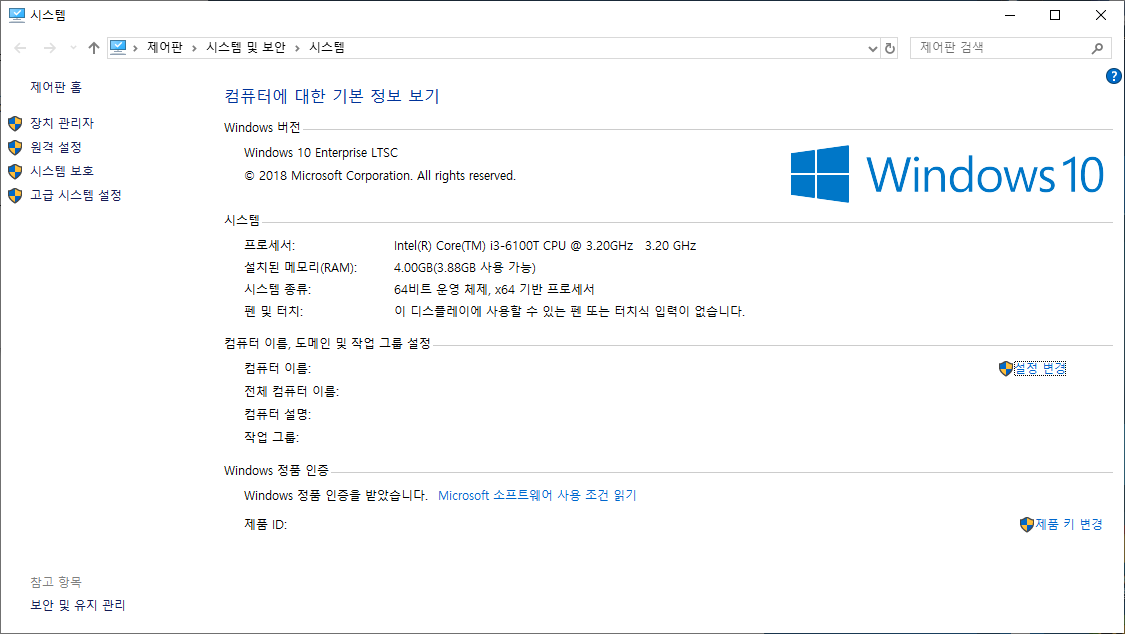This screenshot has height=634, width=1125.
Task: Go up one level with the up arrow
Action: pos(93,48)
